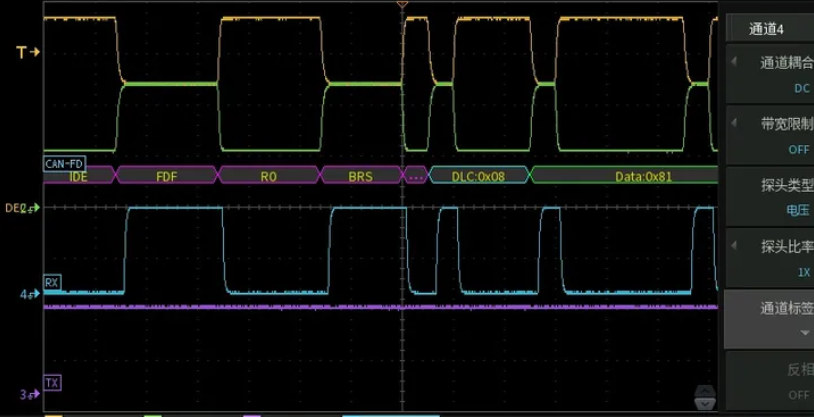Select the DLC:0x08 decode field

click(478, 176)
